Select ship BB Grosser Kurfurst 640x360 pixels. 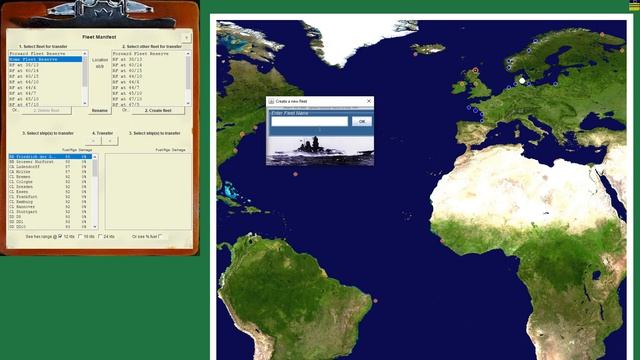click(50, 162)
